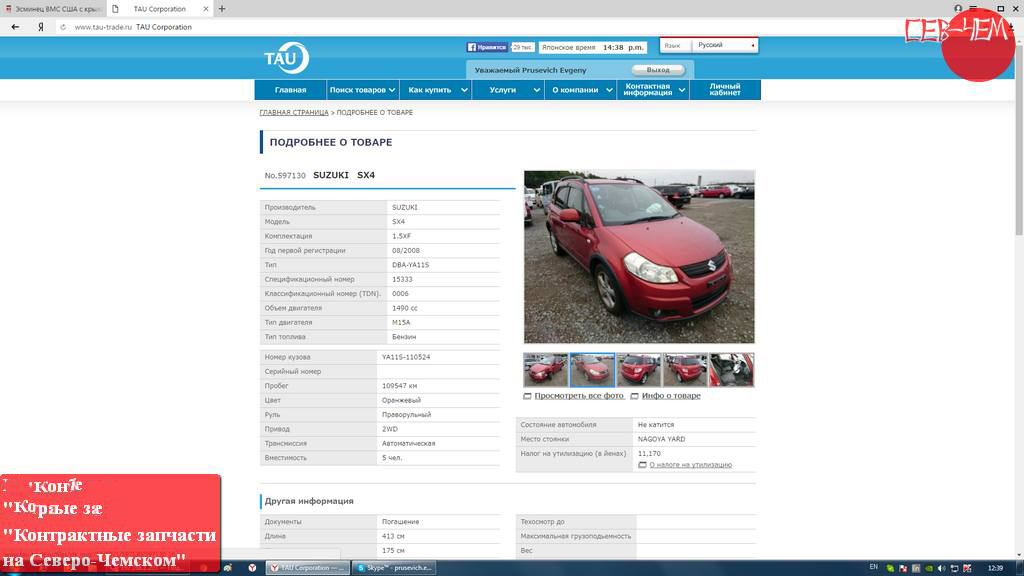This screenshot has height=576, width=1024.
Task: Click the engine volume value '1490 cc'
Action: click(404, 308)
